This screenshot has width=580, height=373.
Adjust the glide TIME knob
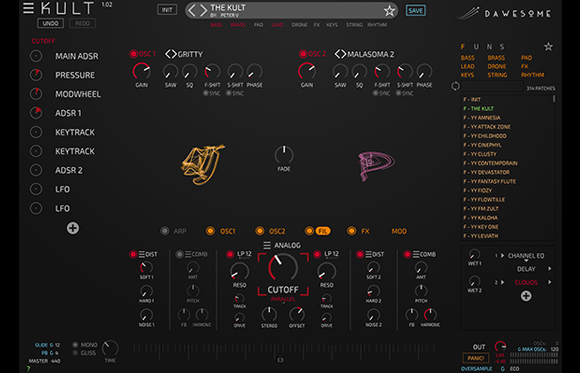coord(110,348)
